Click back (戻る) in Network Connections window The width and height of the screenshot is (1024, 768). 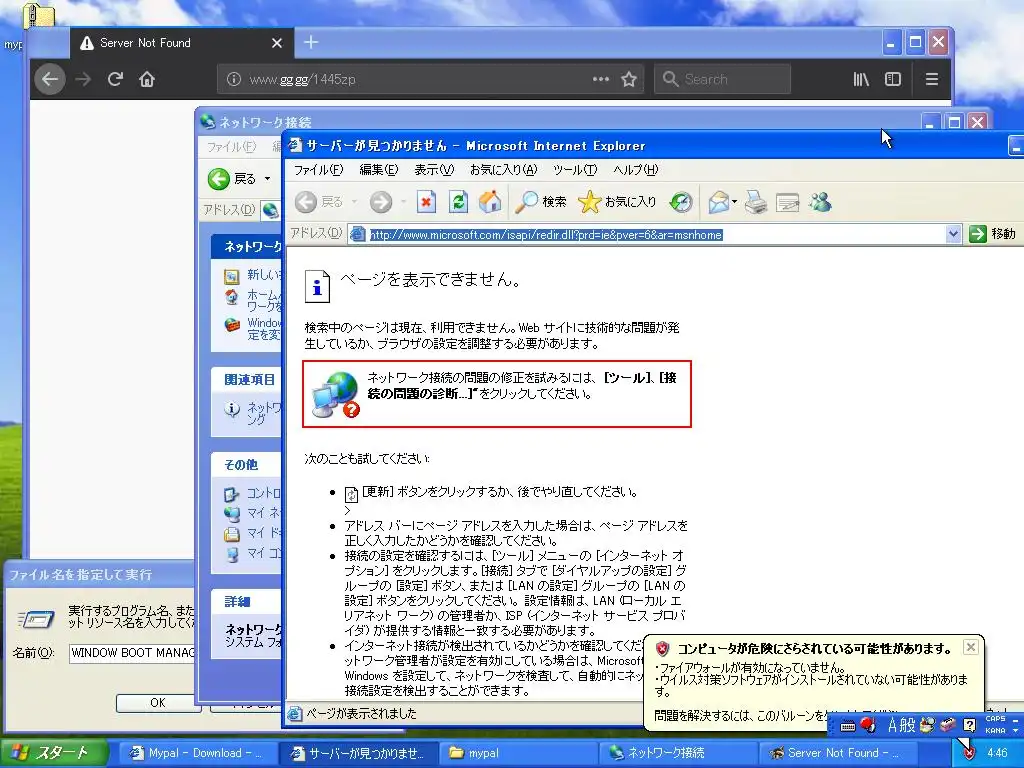pos(232,178)
